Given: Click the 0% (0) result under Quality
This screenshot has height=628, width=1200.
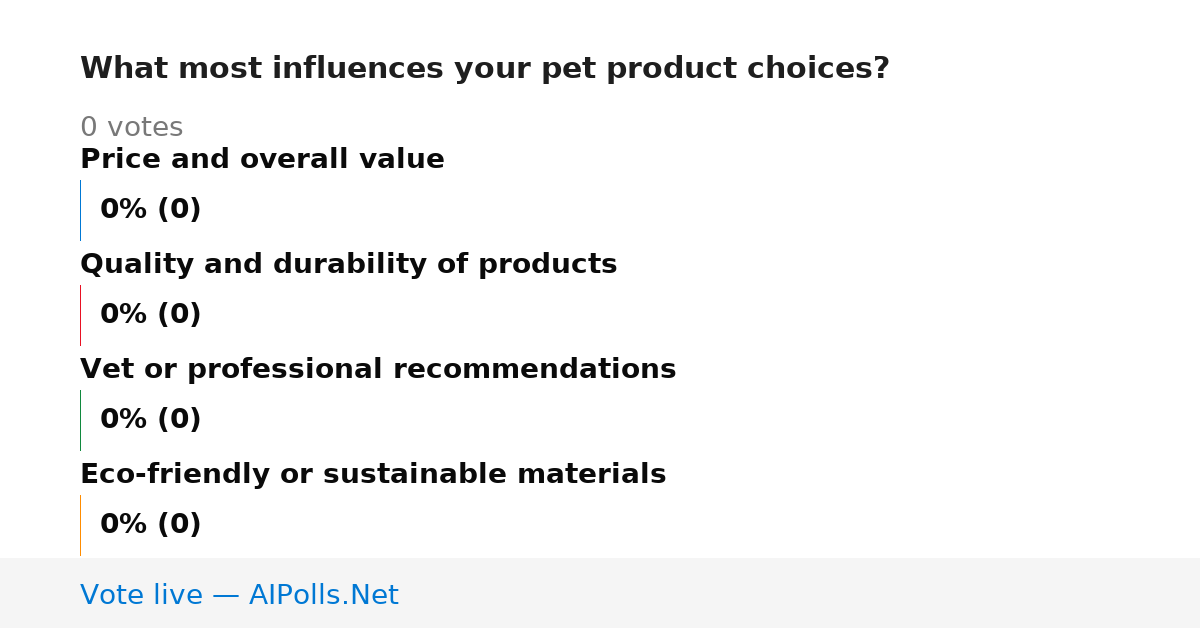Looking at the screenshot, I should [150, 315].
